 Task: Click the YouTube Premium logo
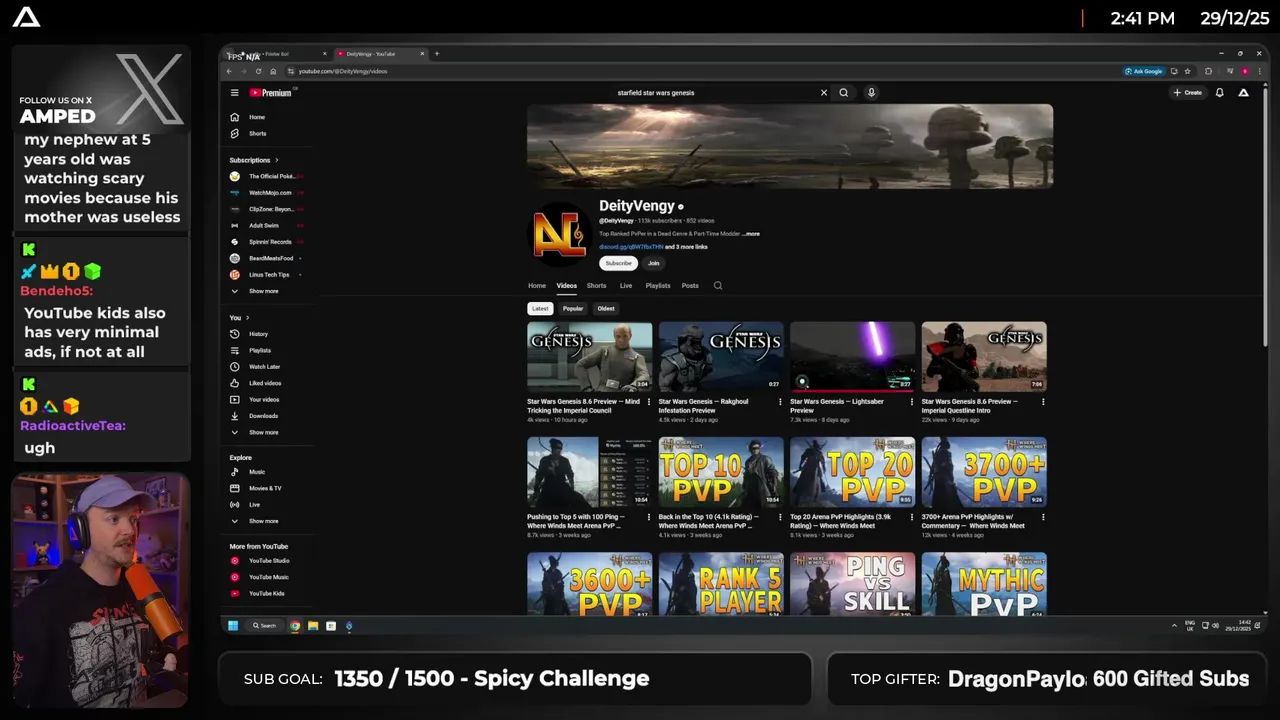coord(270,93)
